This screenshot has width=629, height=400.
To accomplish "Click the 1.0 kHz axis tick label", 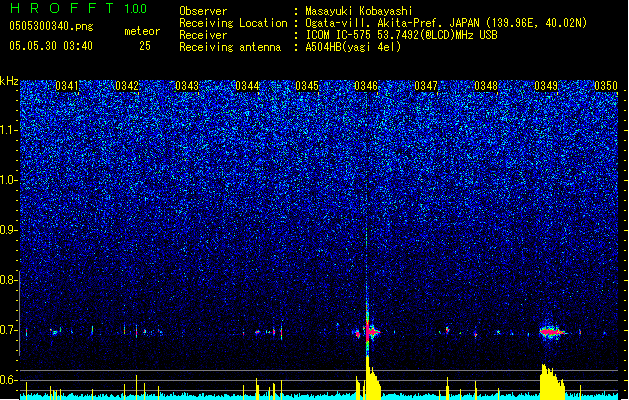I will tap(8, 180).
